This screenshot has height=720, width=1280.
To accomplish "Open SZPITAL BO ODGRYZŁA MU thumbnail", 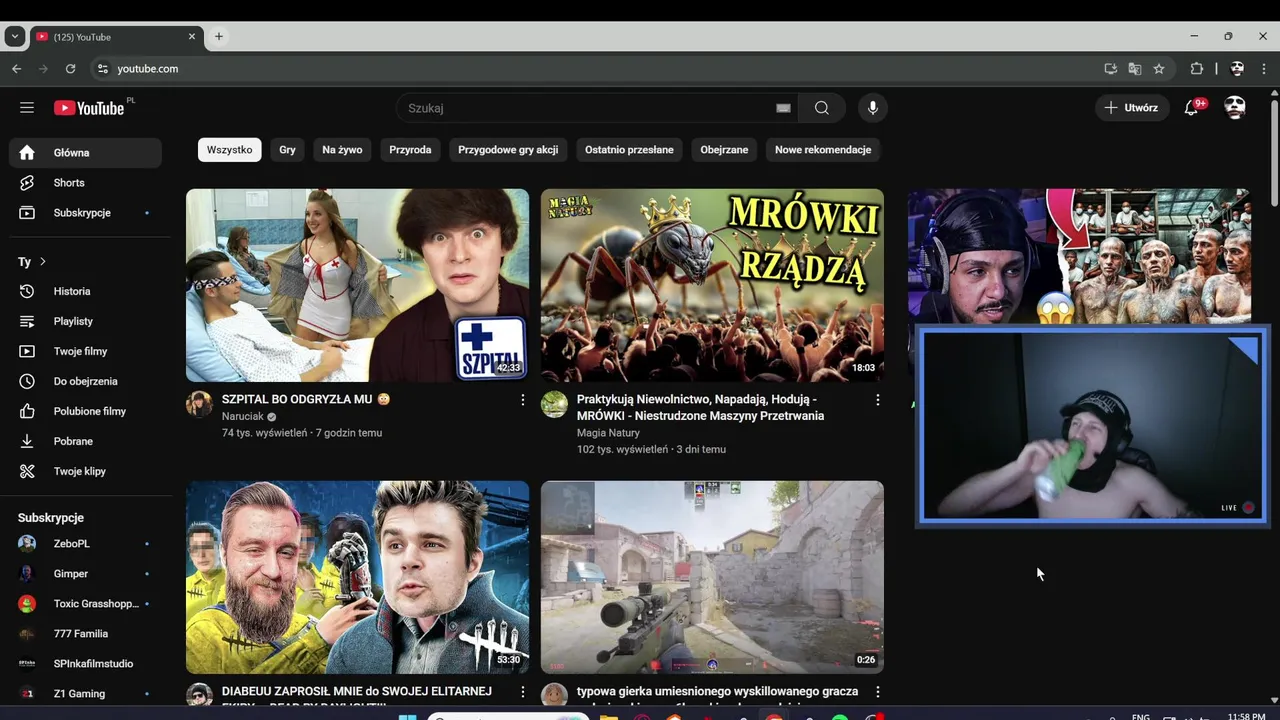I will (357, 285).
